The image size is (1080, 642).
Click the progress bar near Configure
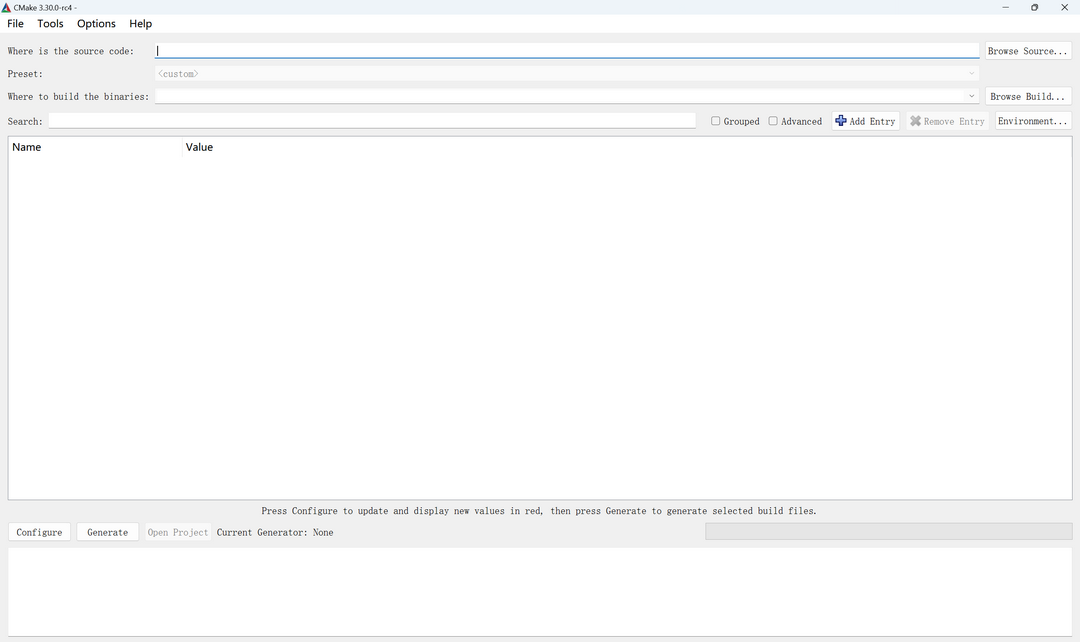pyautogui.click(x=888, y=531)
